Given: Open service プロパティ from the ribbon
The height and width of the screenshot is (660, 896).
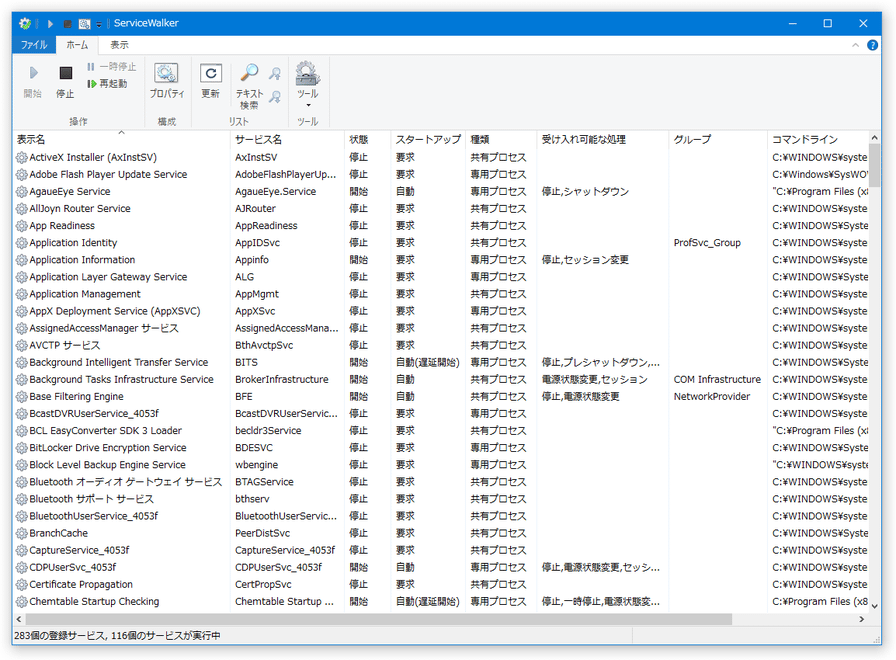Looking at the screenshot, I should pos(167,81).
